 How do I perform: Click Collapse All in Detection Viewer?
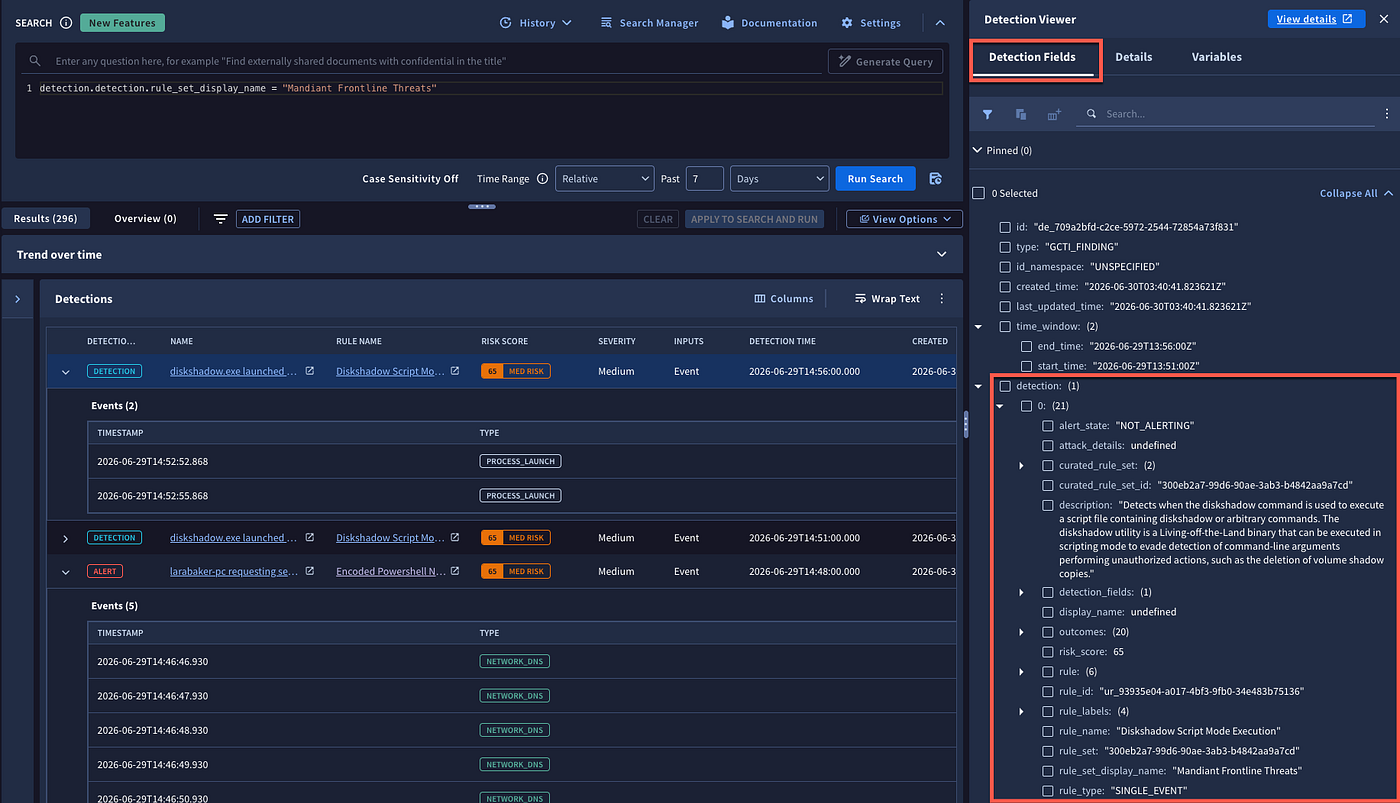pos(1354,193)
